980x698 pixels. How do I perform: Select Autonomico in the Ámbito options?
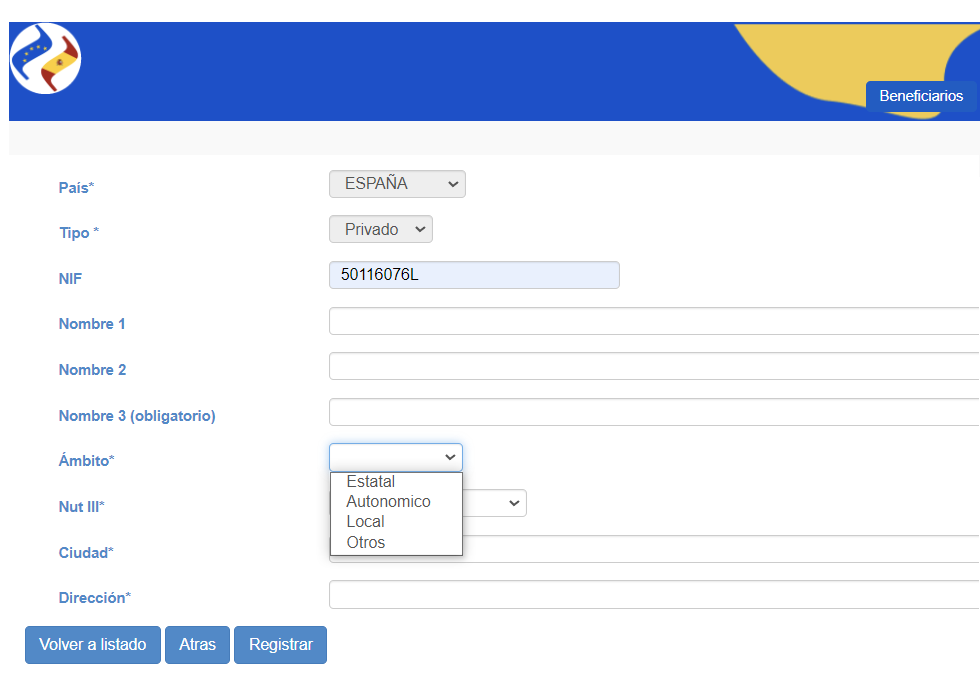[388, 502]
